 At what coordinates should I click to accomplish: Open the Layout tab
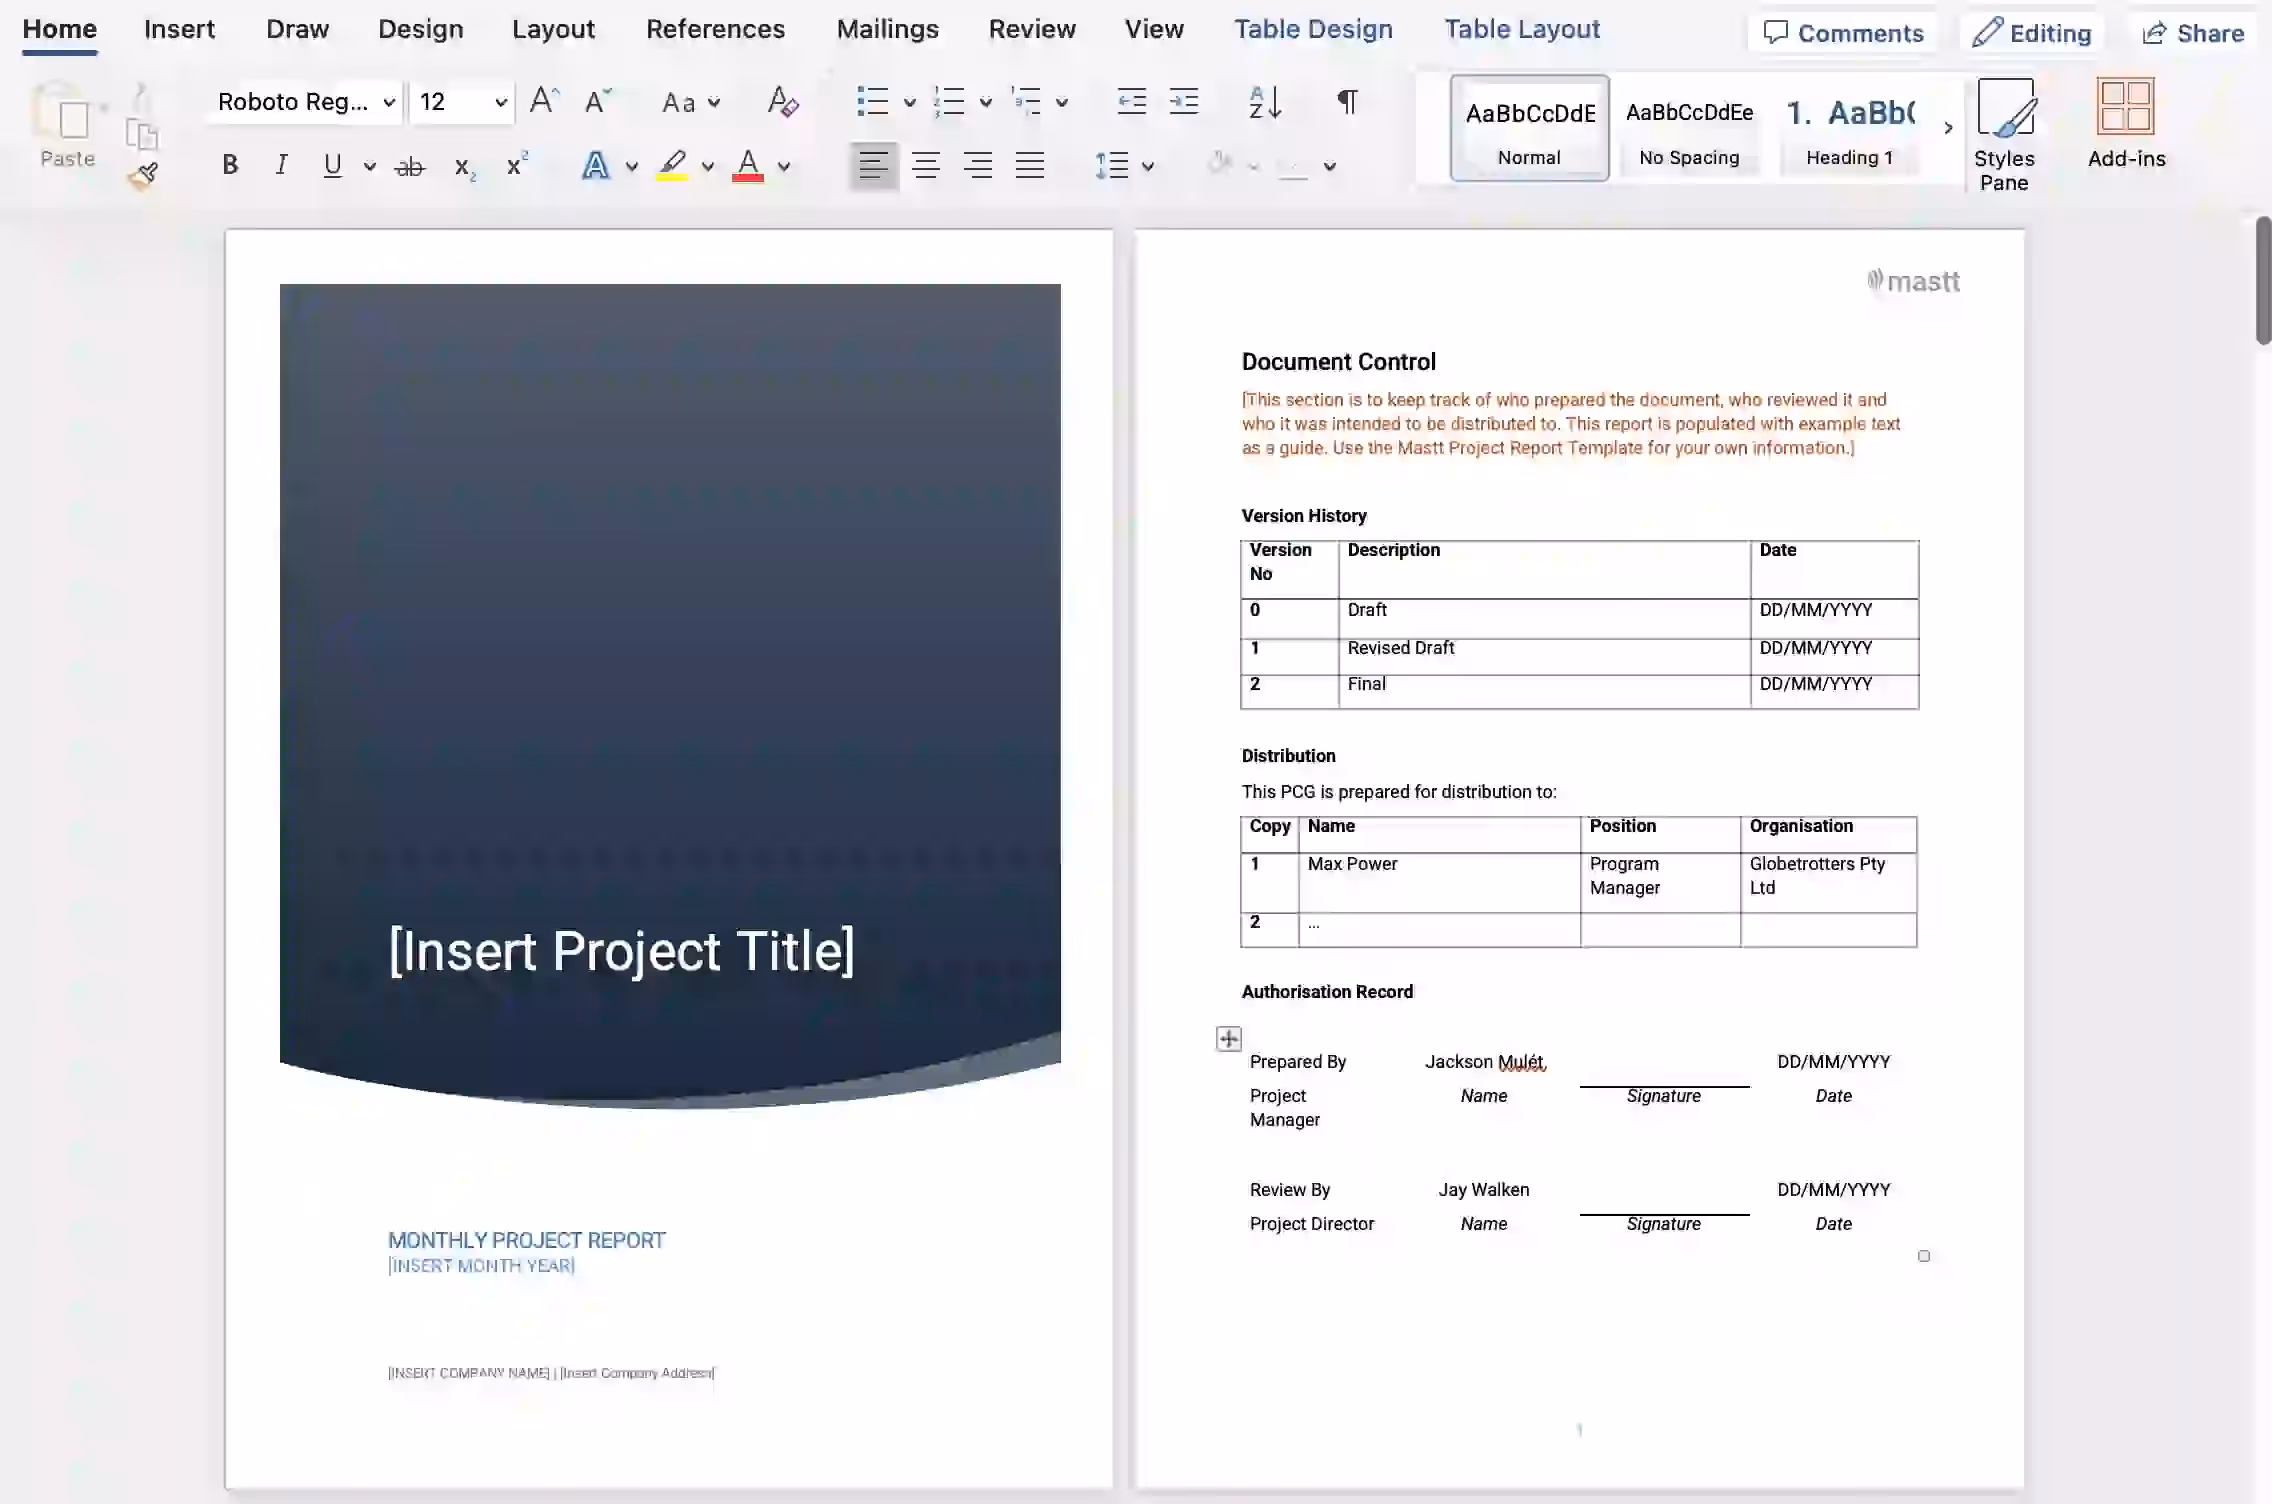click(553, 29)
